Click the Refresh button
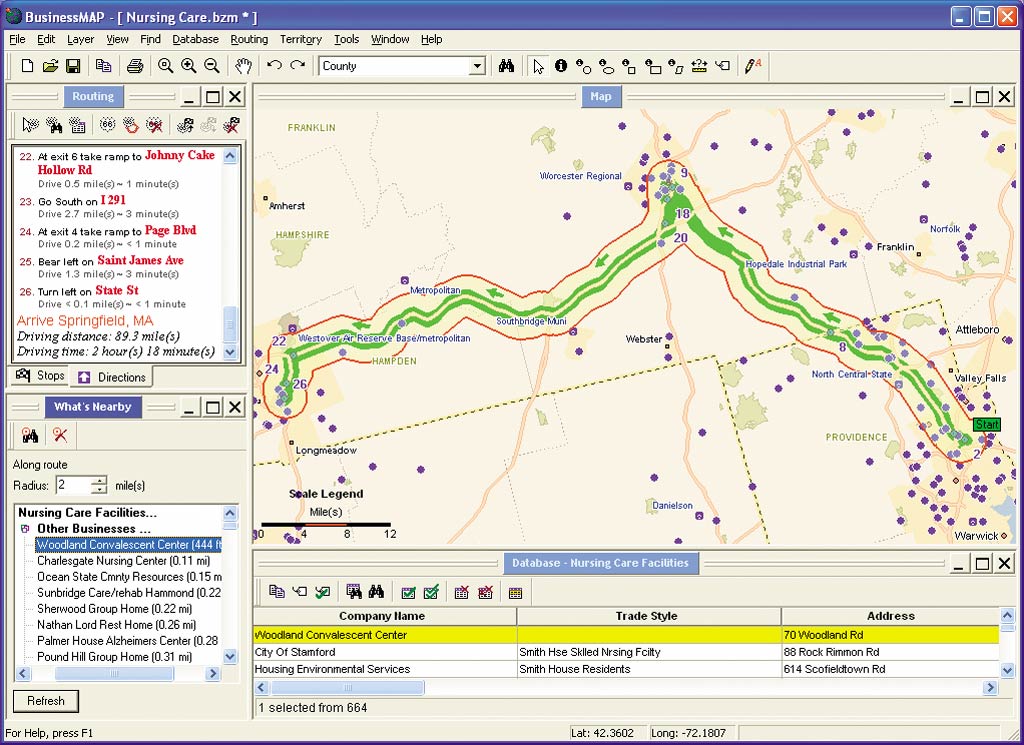 [45, 701]
